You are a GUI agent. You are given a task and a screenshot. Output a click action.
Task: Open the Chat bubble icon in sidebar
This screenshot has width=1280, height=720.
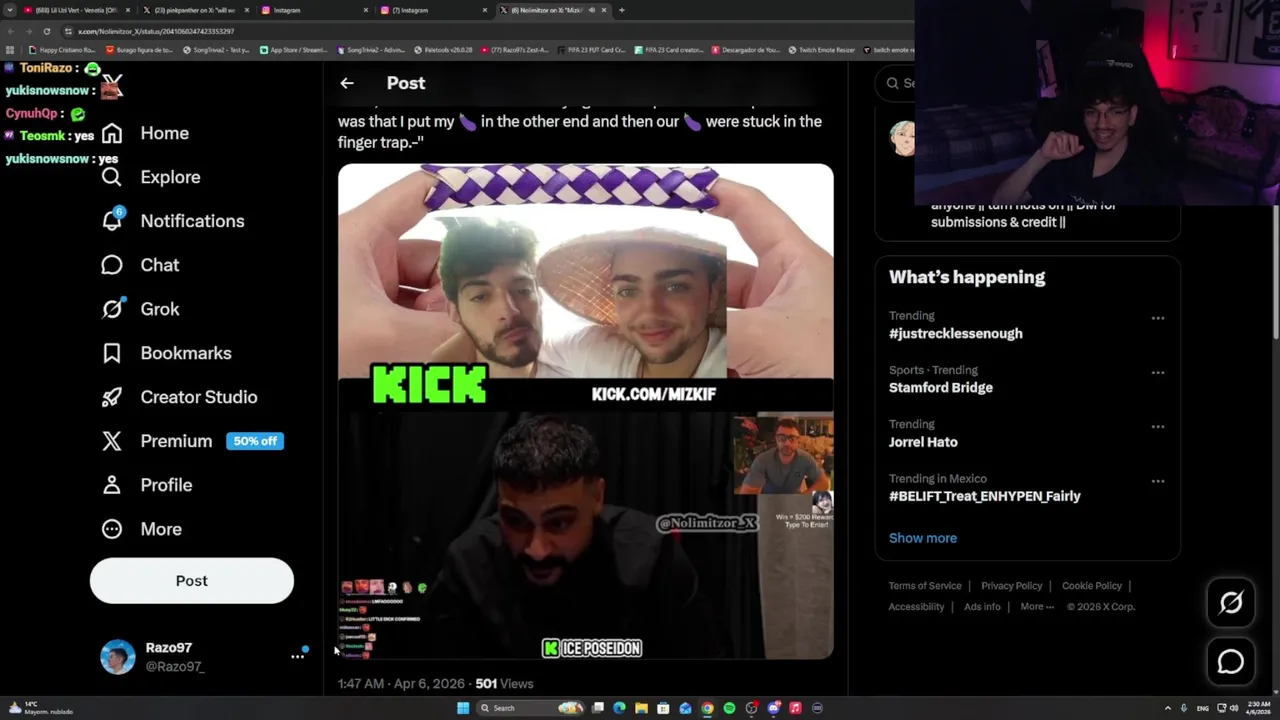point(112,265)
